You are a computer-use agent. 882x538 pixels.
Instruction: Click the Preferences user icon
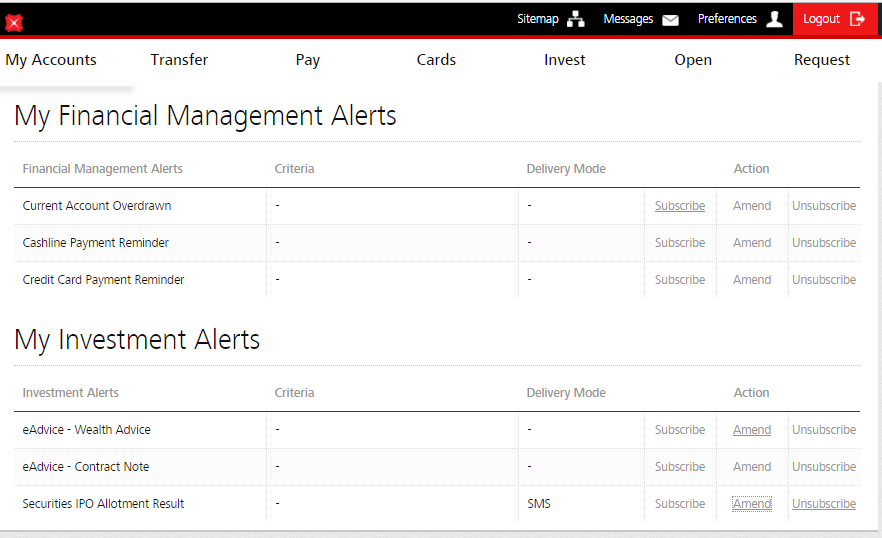pyautogui.click(x=774, y=19)
